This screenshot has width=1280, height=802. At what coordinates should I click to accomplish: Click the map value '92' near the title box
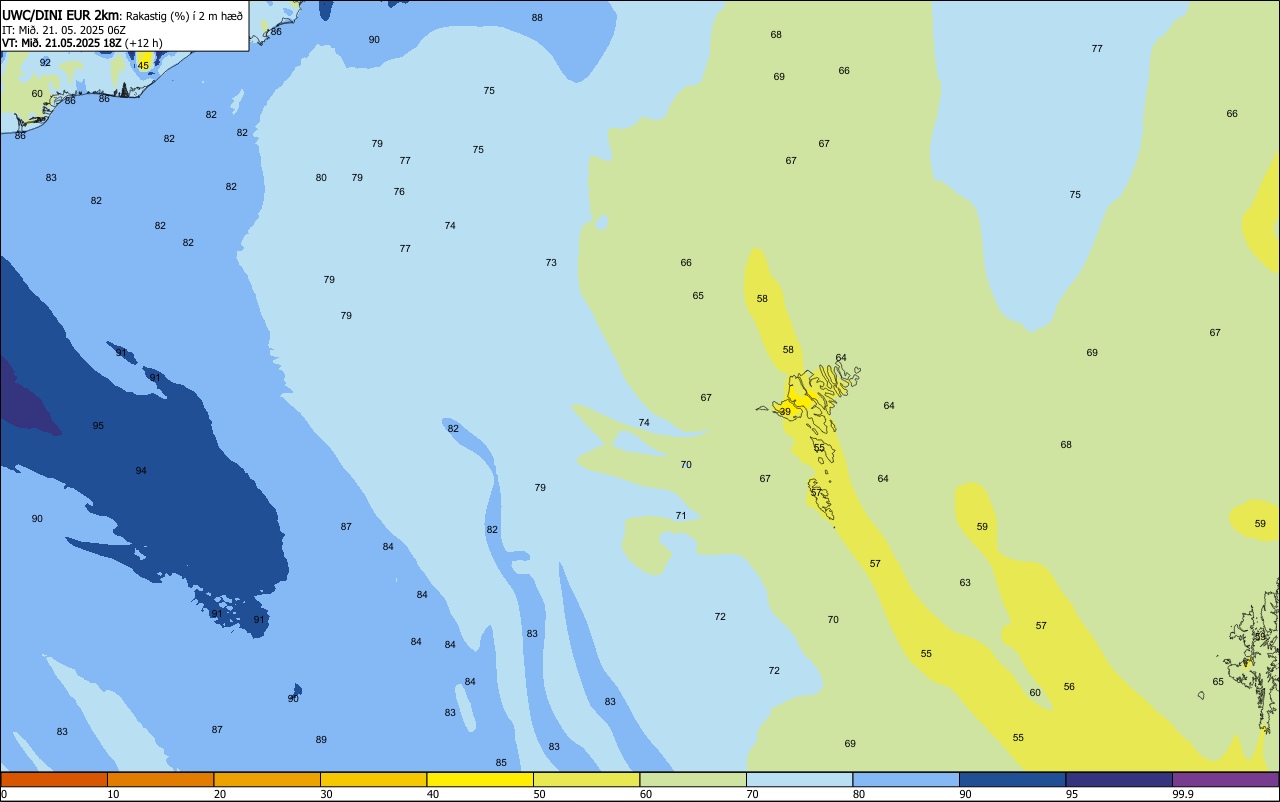click(x=45, y=63)
